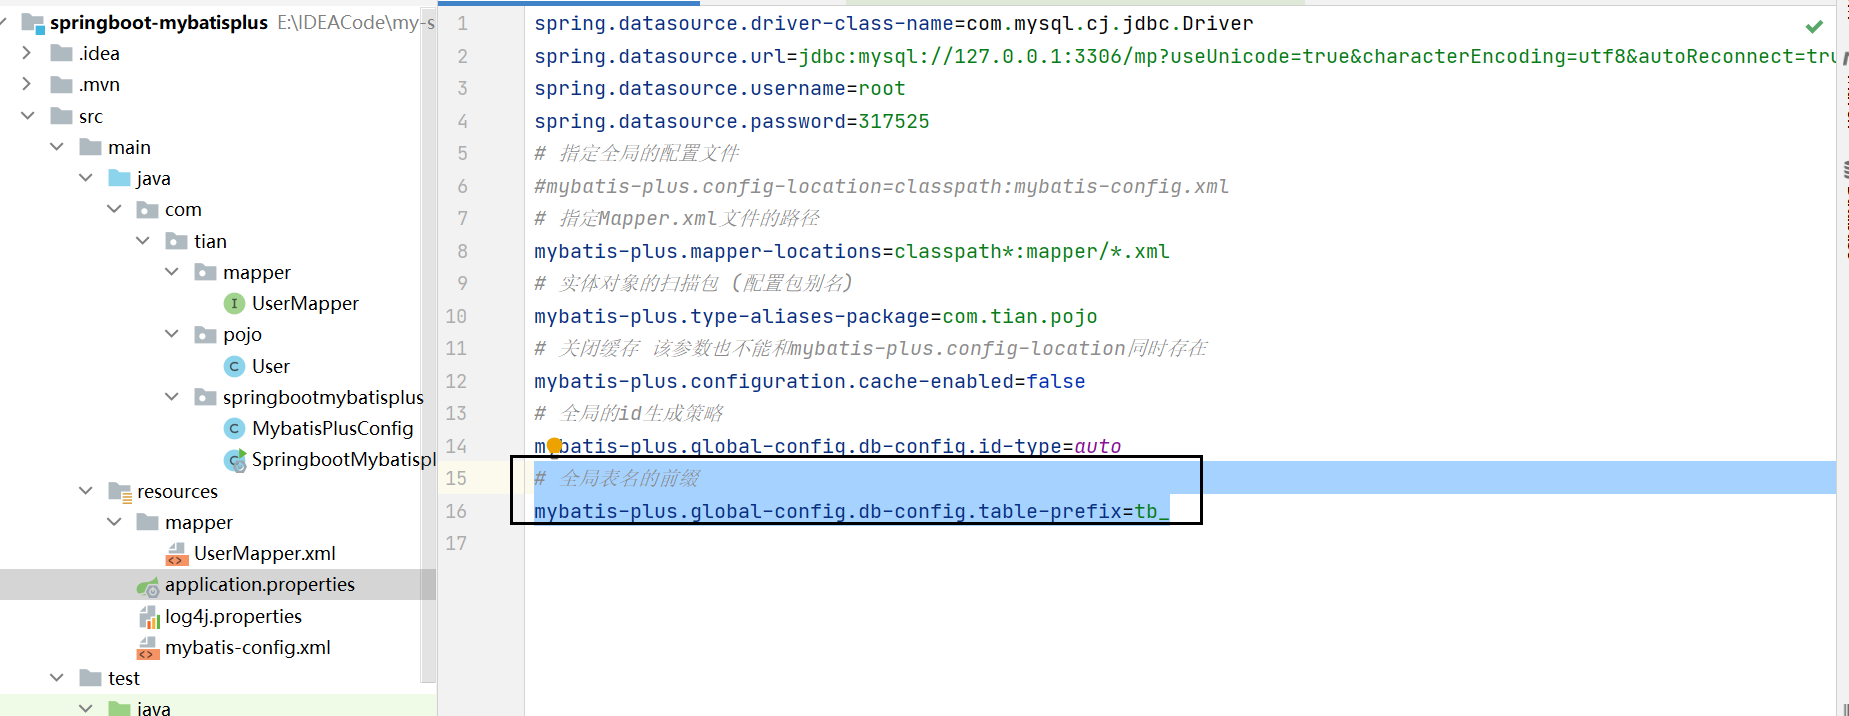Collapse the com package
This screenshot has width=1849, height=716.
pos(114,209)
